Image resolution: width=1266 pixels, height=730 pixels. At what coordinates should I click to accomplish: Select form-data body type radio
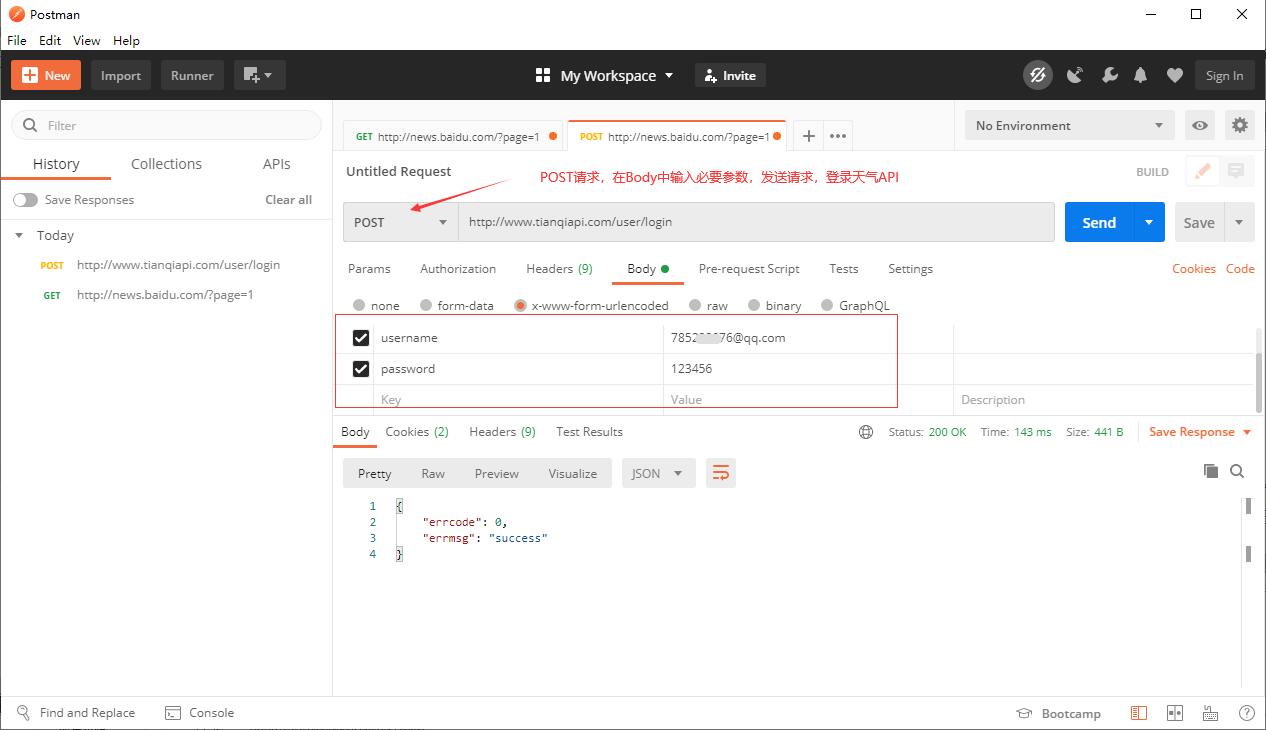[x=426, y=305]
